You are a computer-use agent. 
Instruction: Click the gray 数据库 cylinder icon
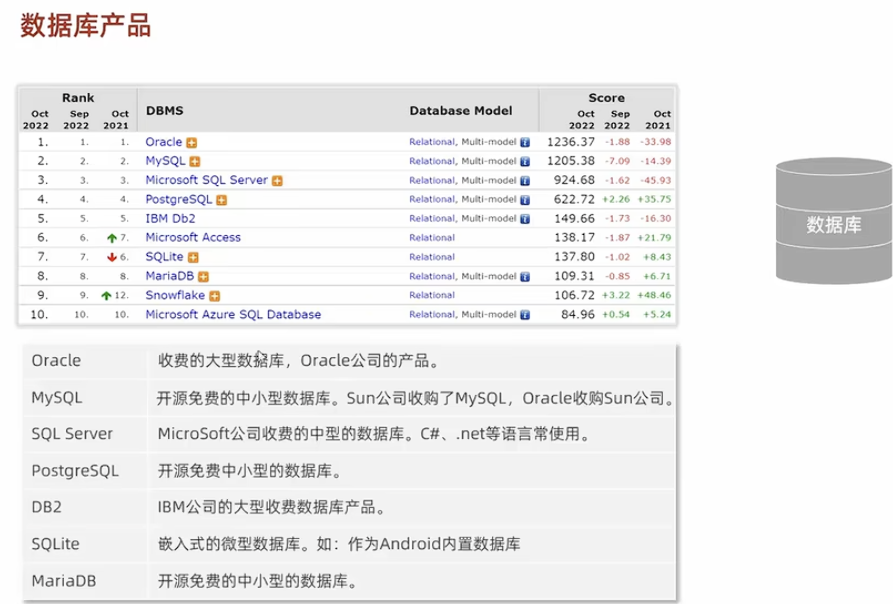click(x=834, y=221)
